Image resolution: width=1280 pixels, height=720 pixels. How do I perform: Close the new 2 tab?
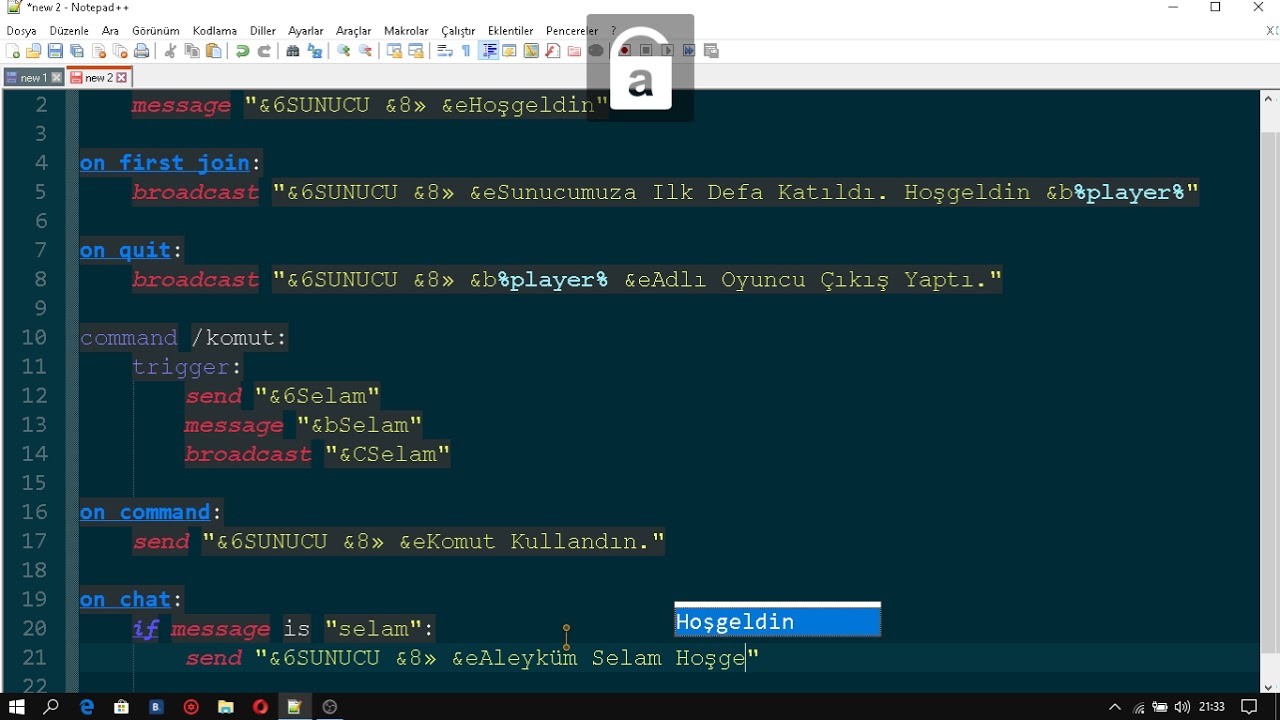pos(122,78)
